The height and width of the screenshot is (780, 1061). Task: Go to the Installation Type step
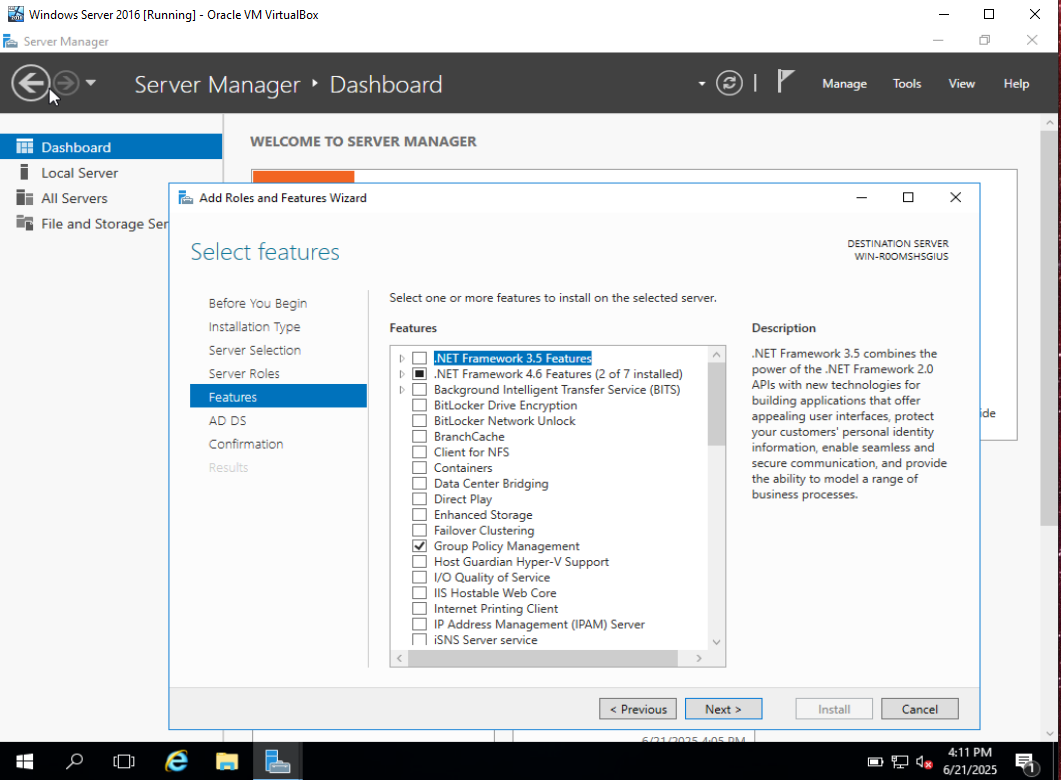point(254,327)
